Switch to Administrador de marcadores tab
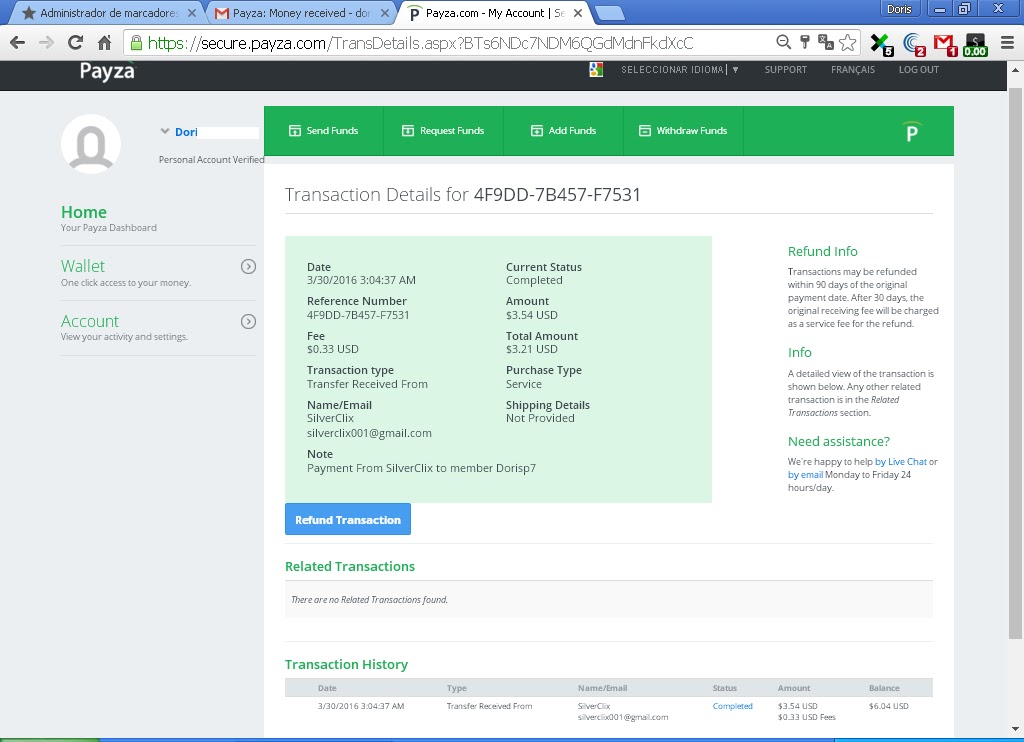 pos(108,13)
